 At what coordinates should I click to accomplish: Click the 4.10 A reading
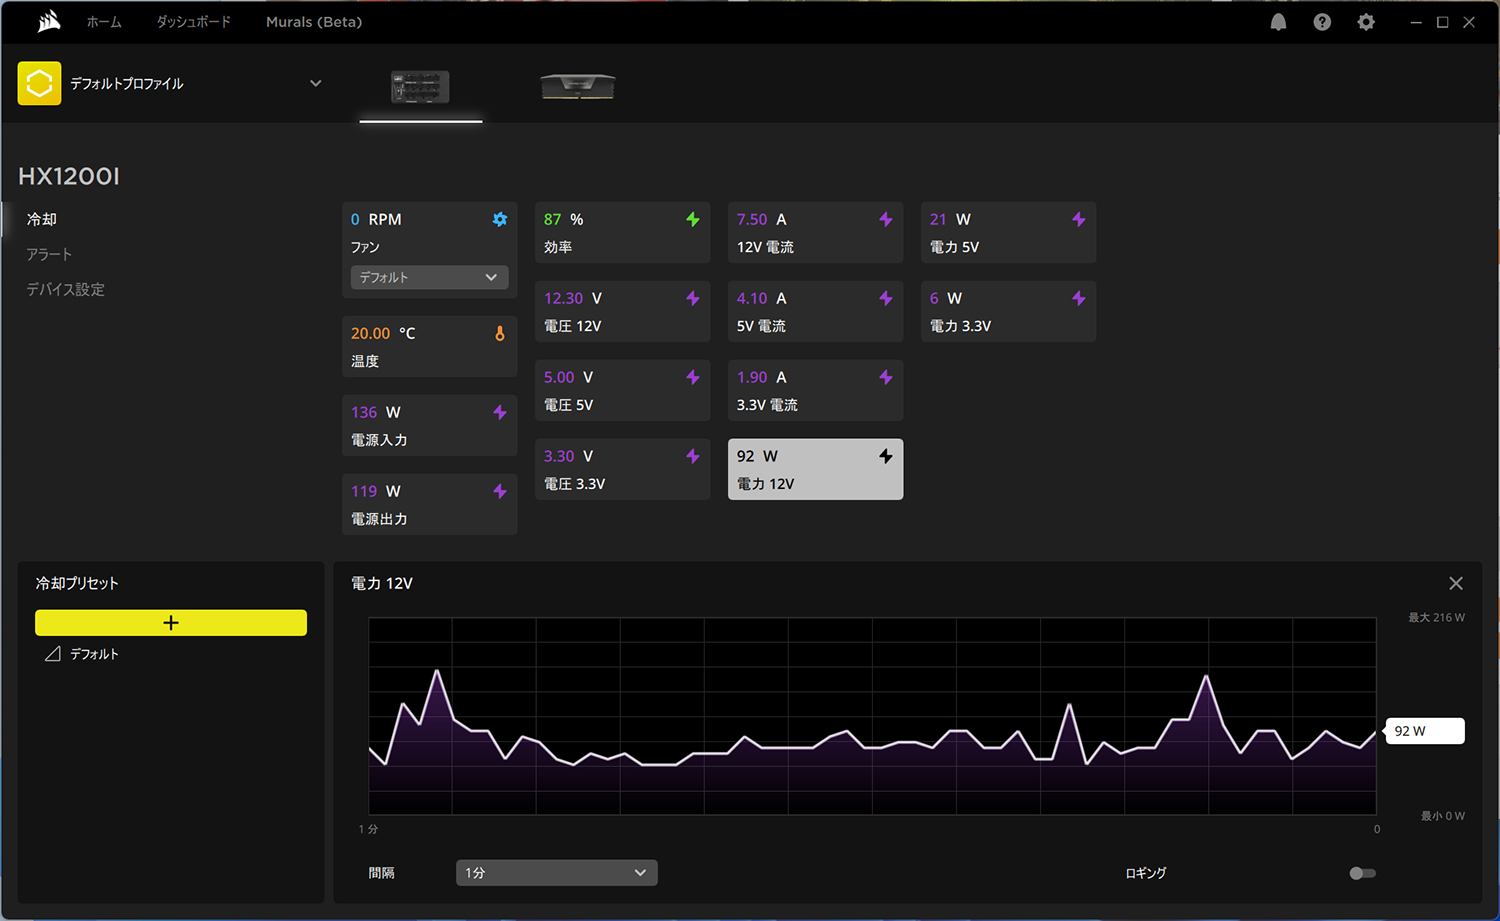click(x=762, y=298)
